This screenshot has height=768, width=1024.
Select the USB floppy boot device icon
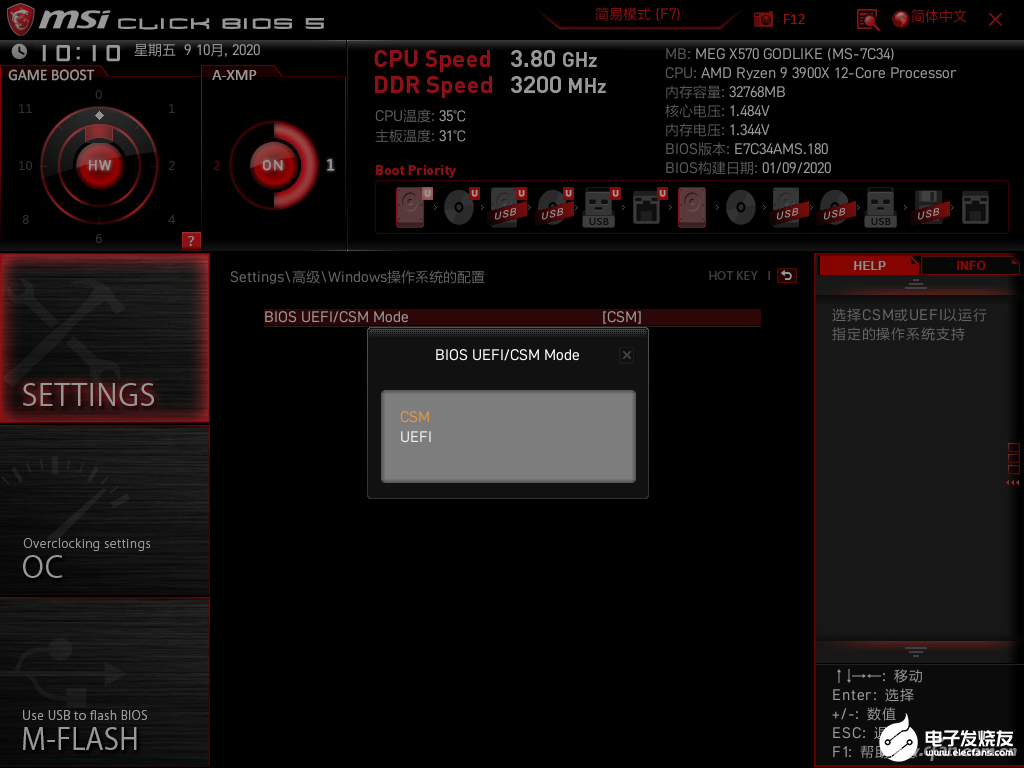click(928, 207)
